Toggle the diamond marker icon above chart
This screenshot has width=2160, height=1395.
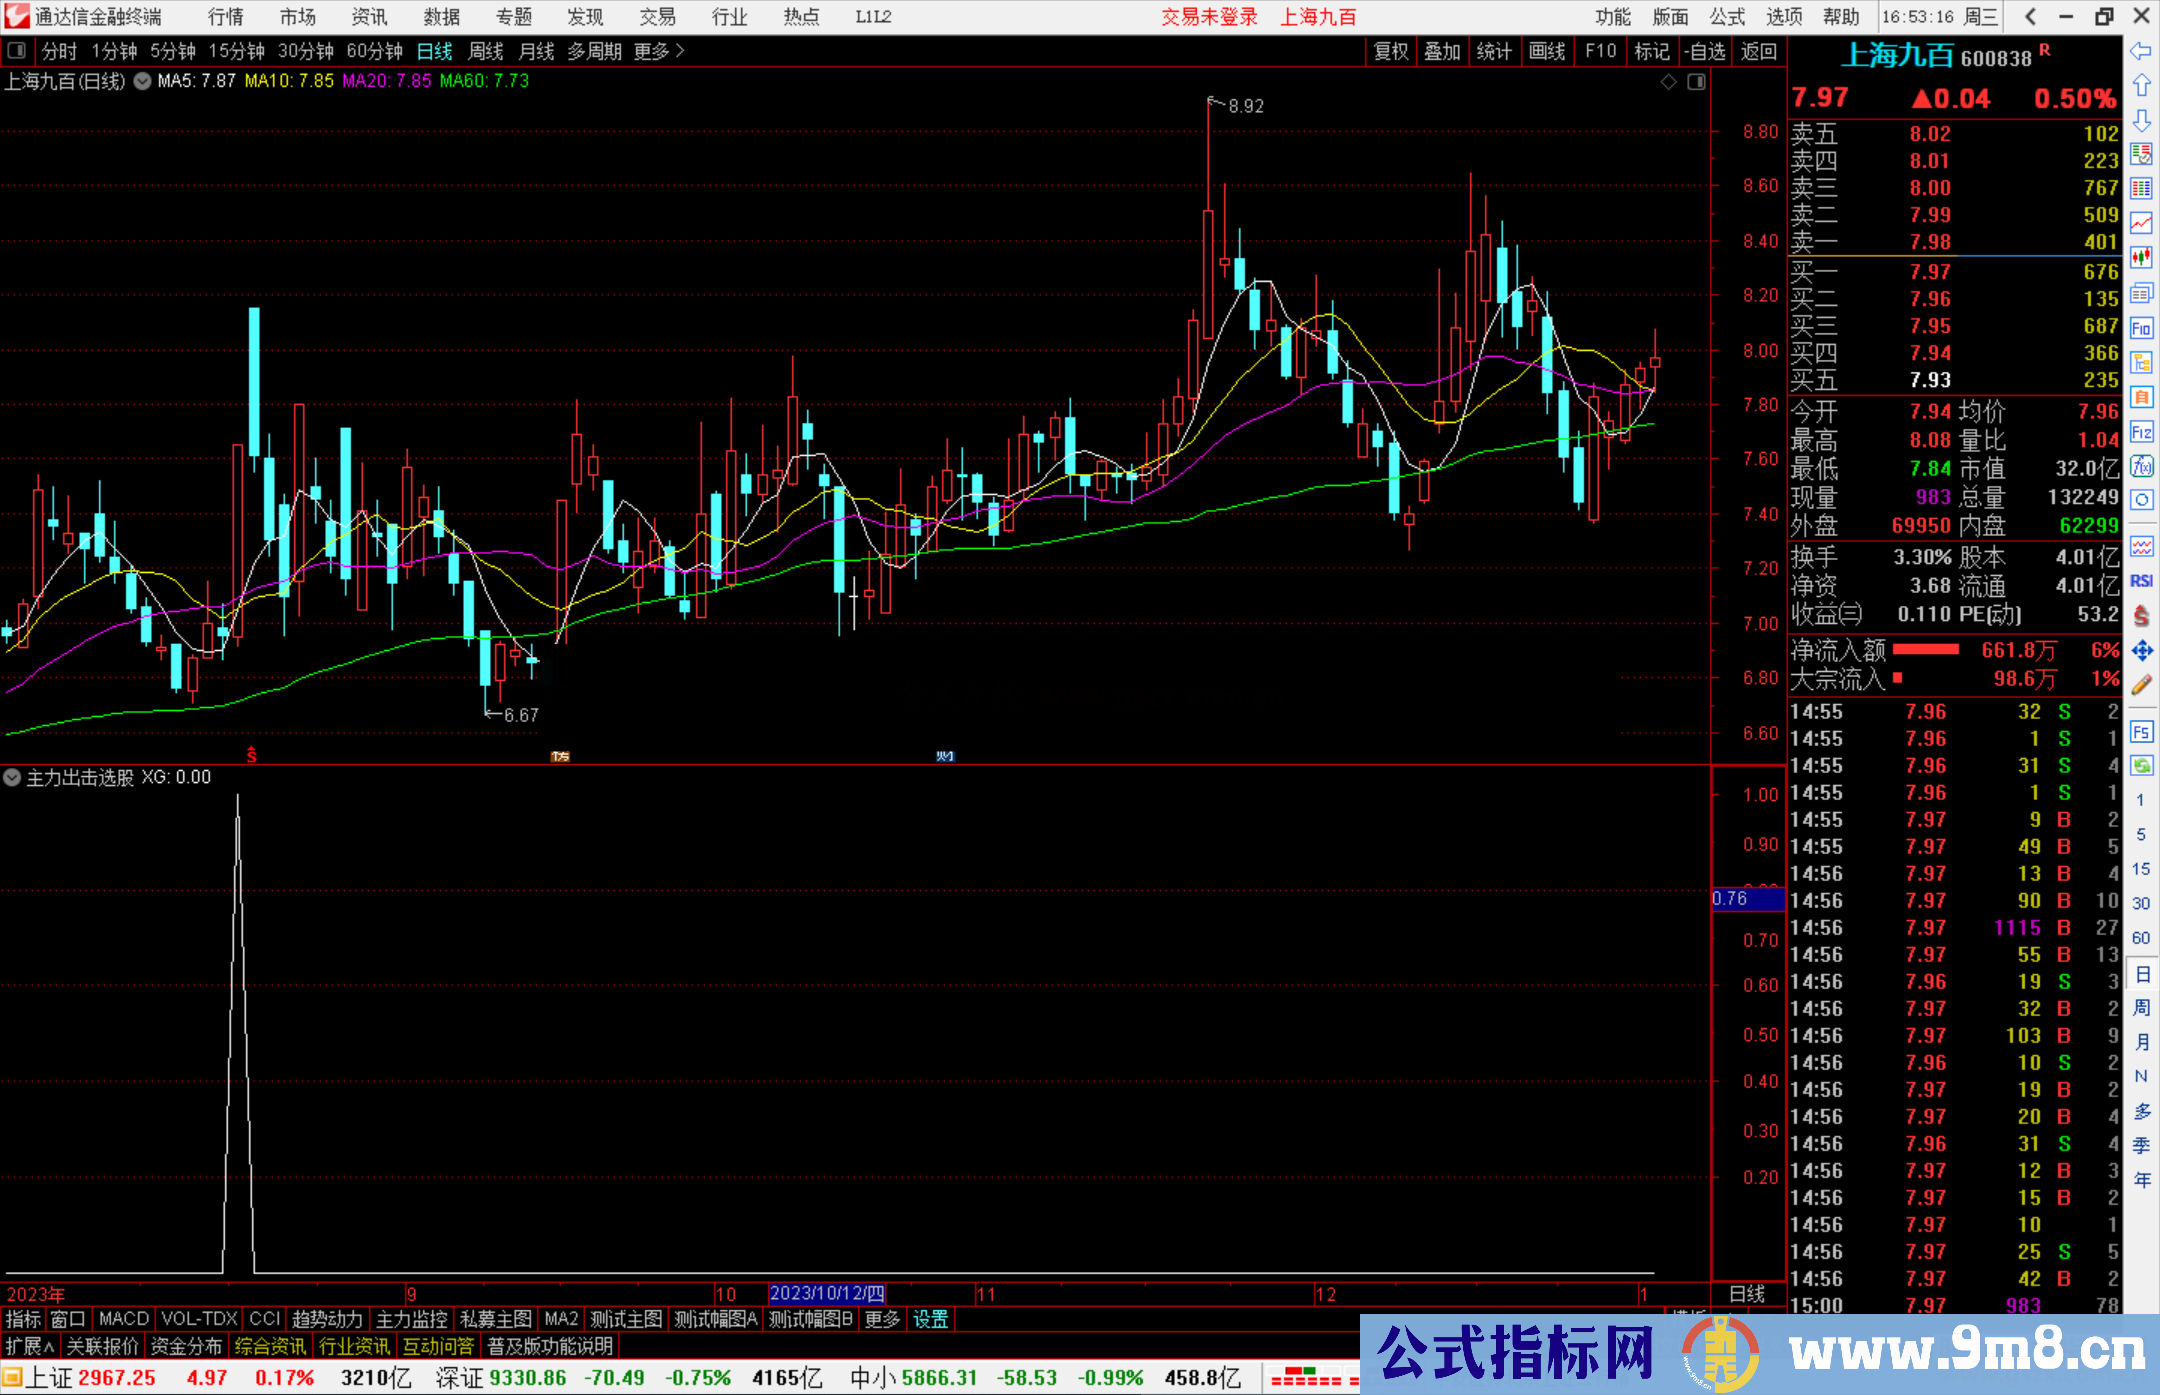pos(1668,82)
